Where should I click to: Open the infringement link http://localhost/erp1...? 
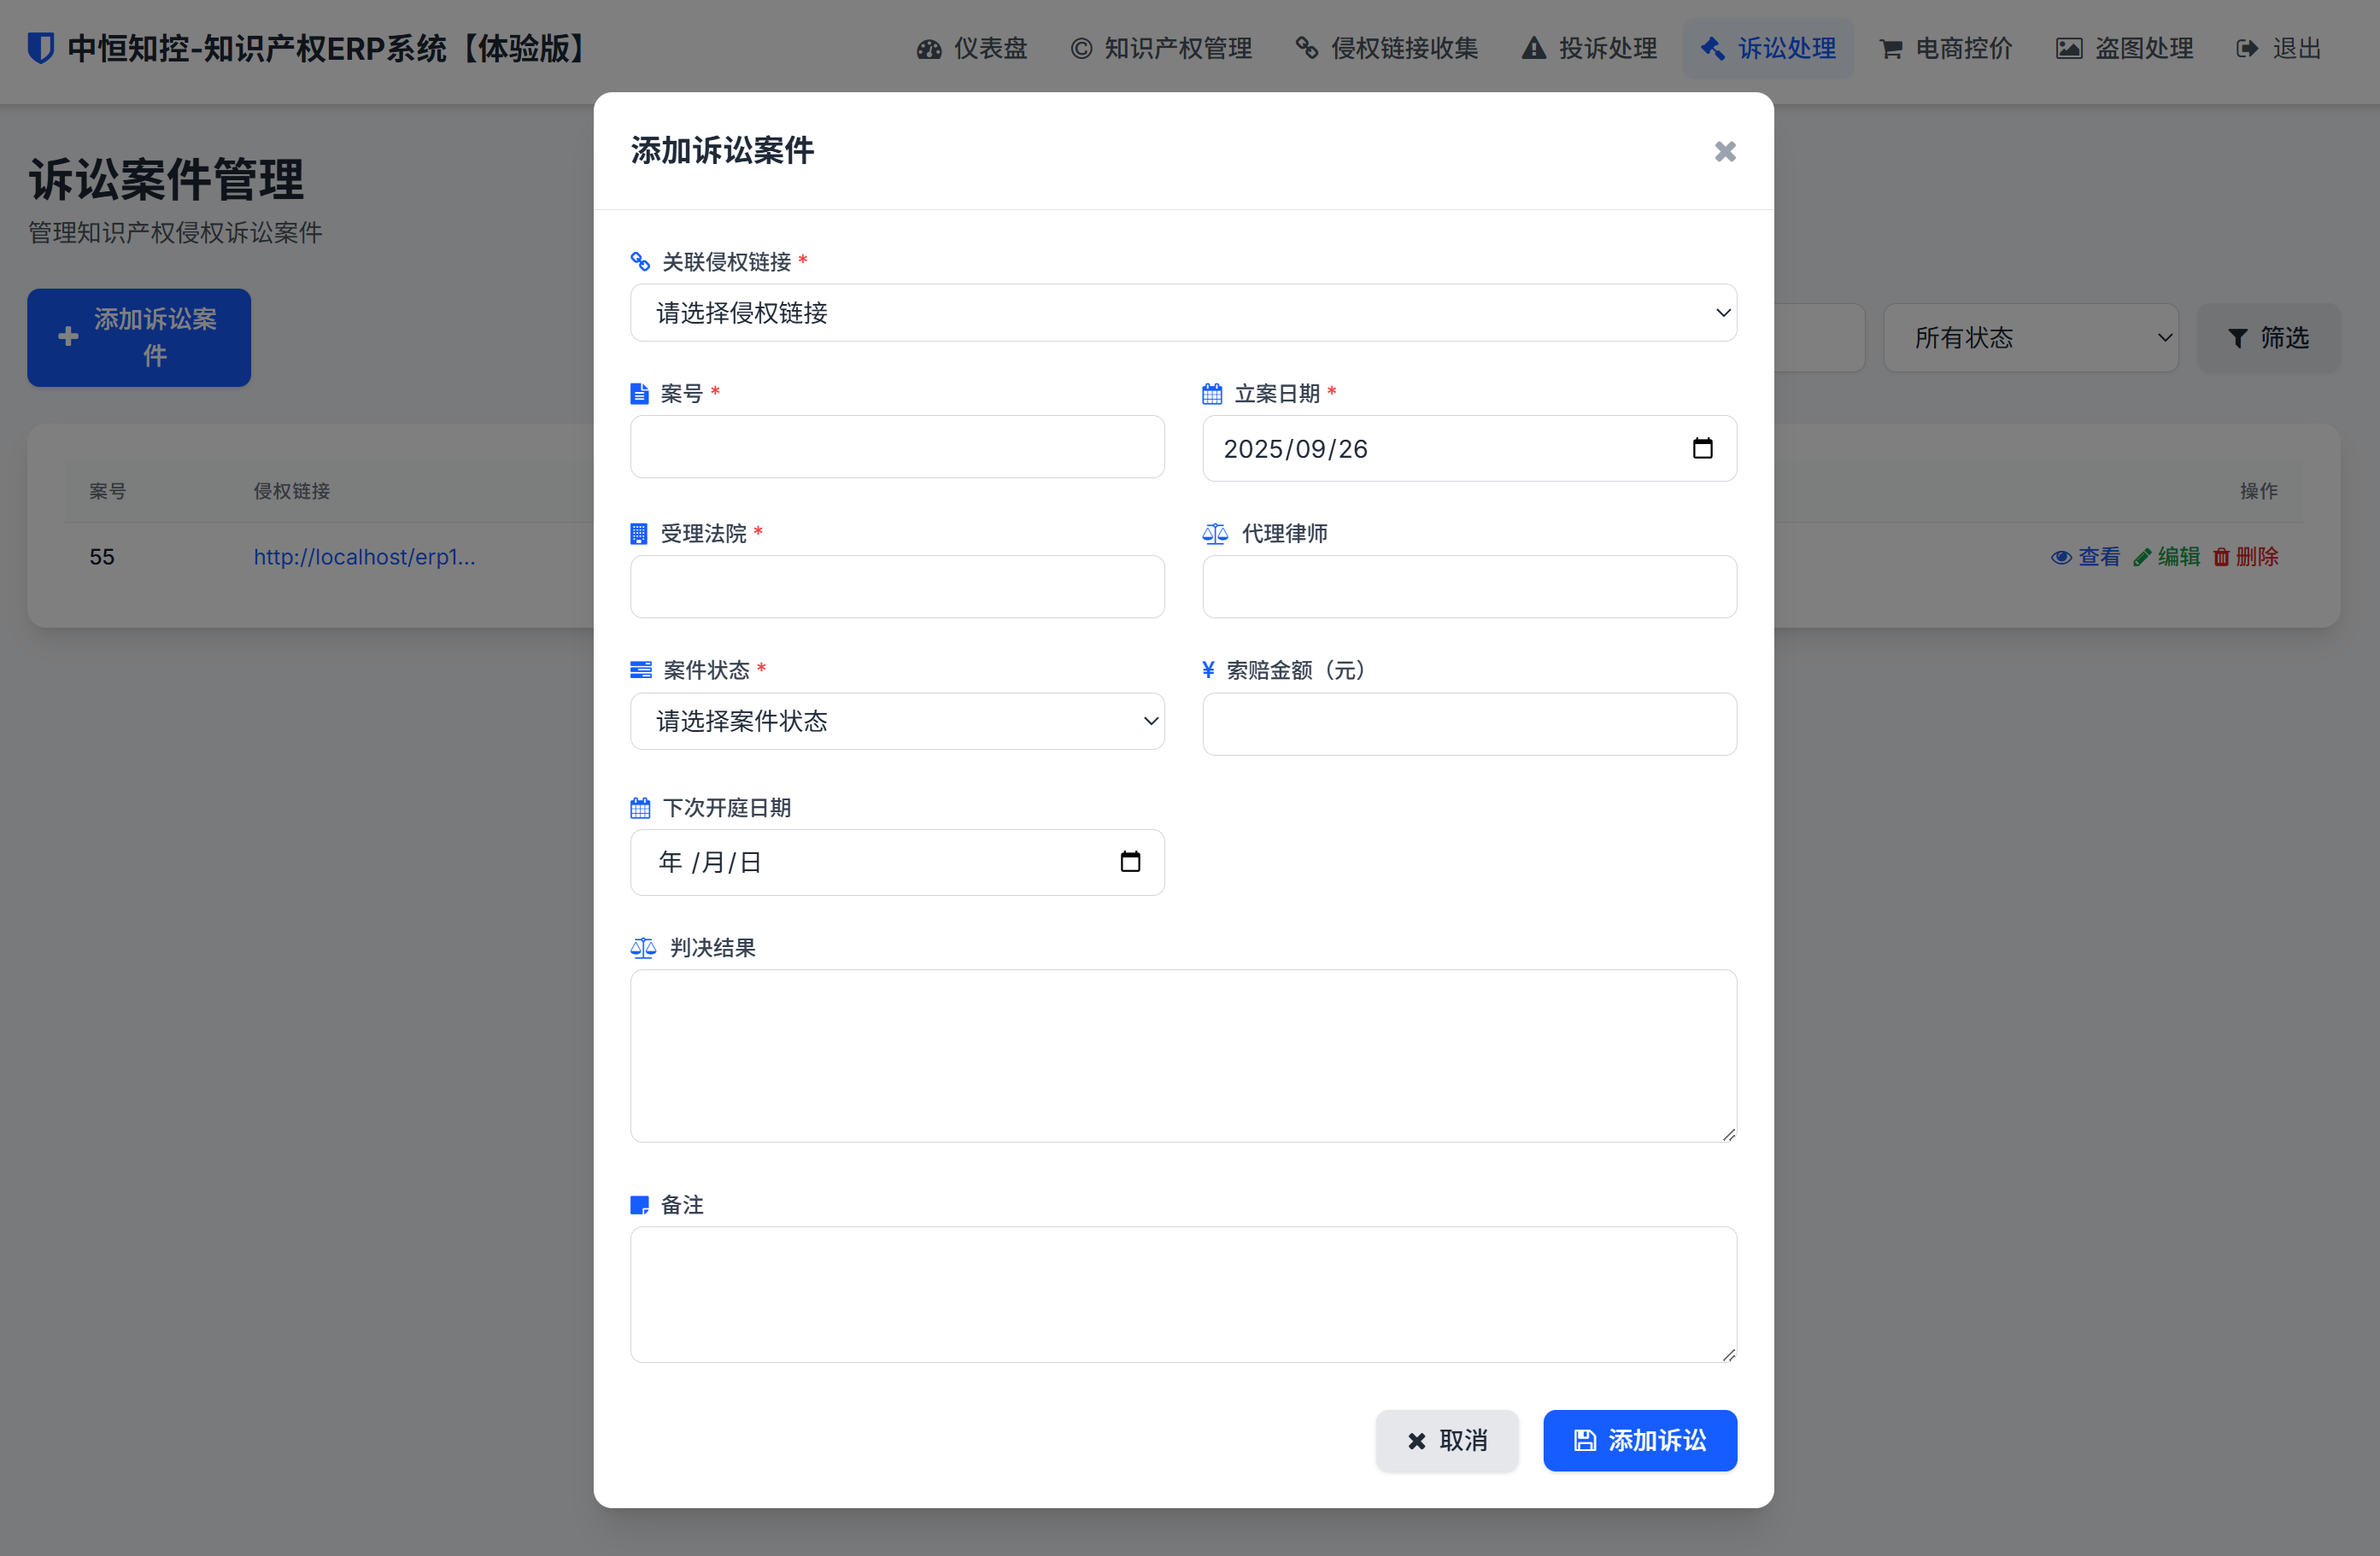364,557
